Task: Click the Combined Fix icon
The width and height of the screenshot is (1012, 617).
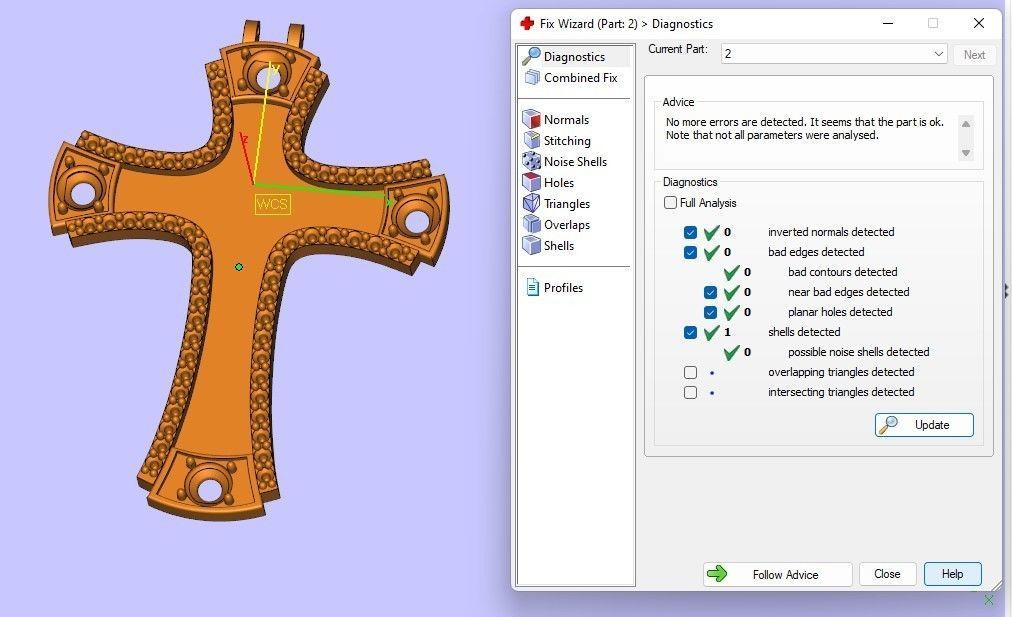Action: [x=532, y=77]
